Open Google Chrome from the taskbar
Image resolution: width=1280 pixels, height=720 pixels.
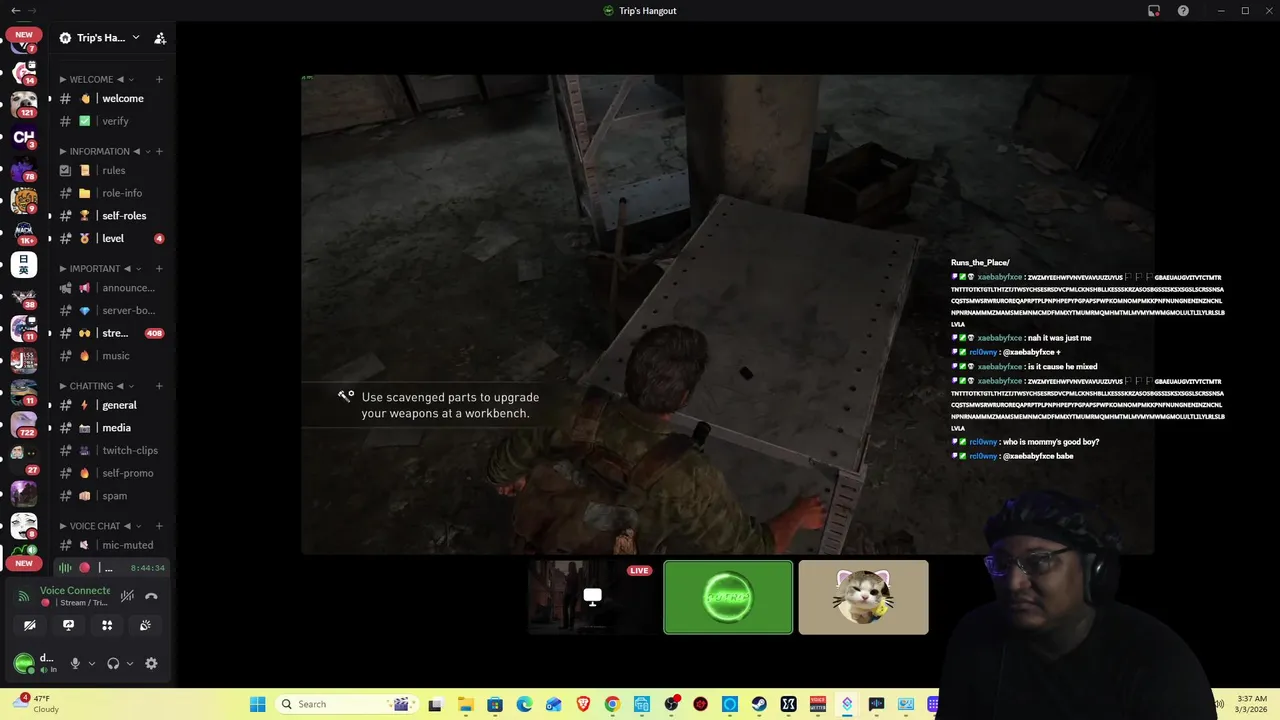click(612, 704)
